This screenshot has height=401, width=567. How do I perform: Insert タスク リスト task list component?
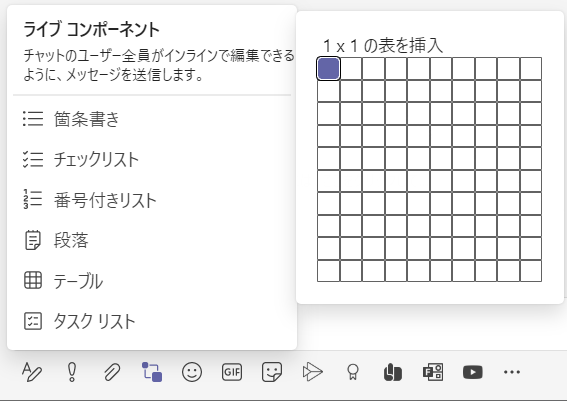tap(152, 321)
